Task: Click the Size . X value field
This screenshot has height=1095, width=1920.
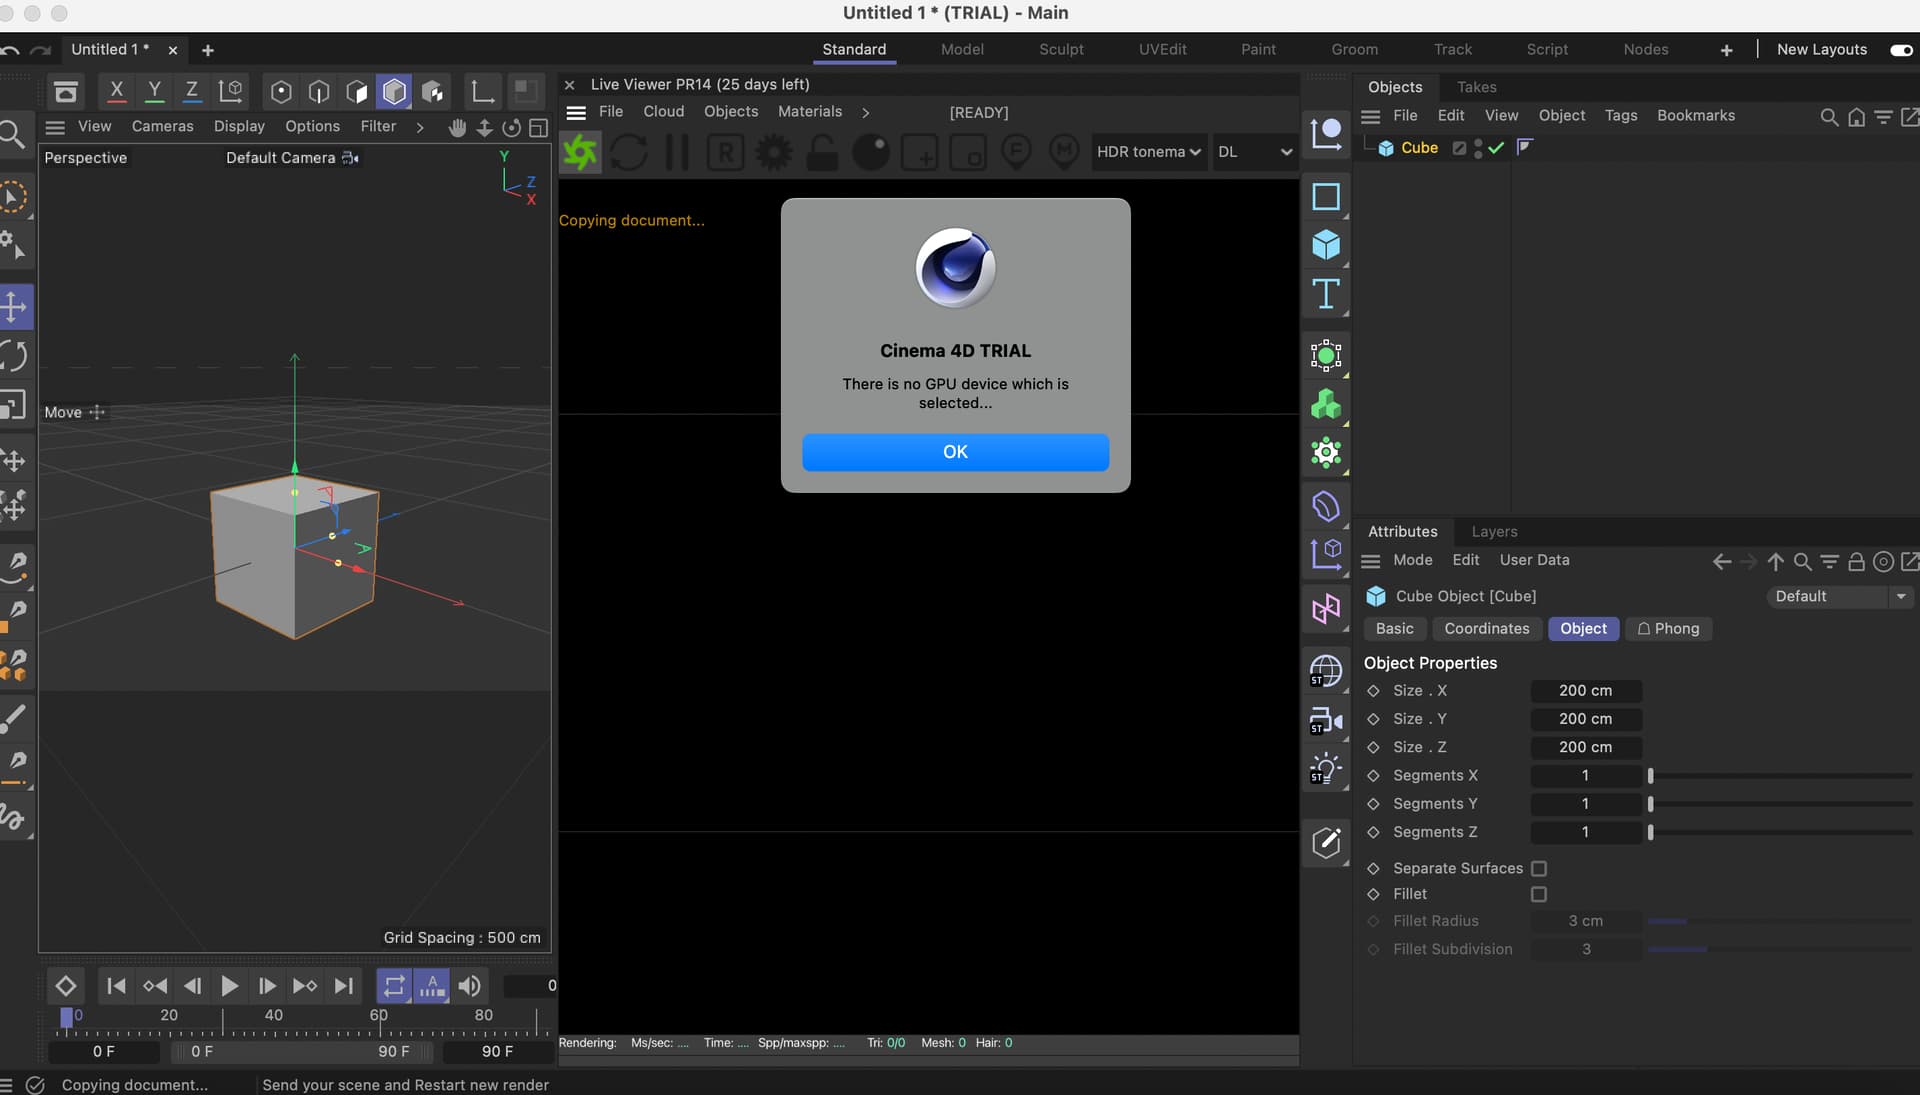Action: click(x=1585, y=691)
